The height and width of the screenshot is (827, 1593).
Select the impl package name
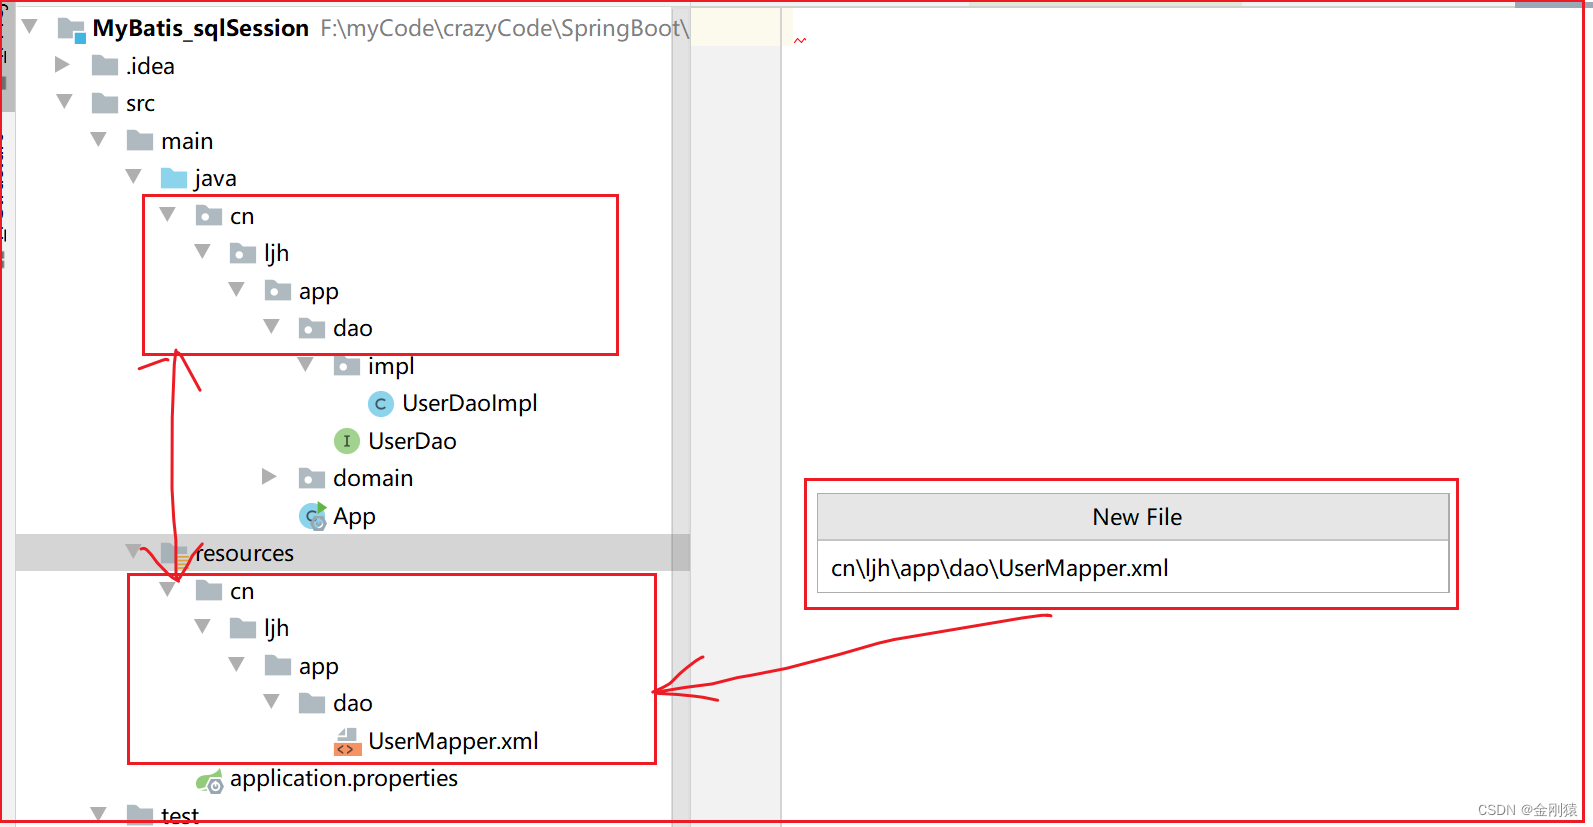coord(391,367)
